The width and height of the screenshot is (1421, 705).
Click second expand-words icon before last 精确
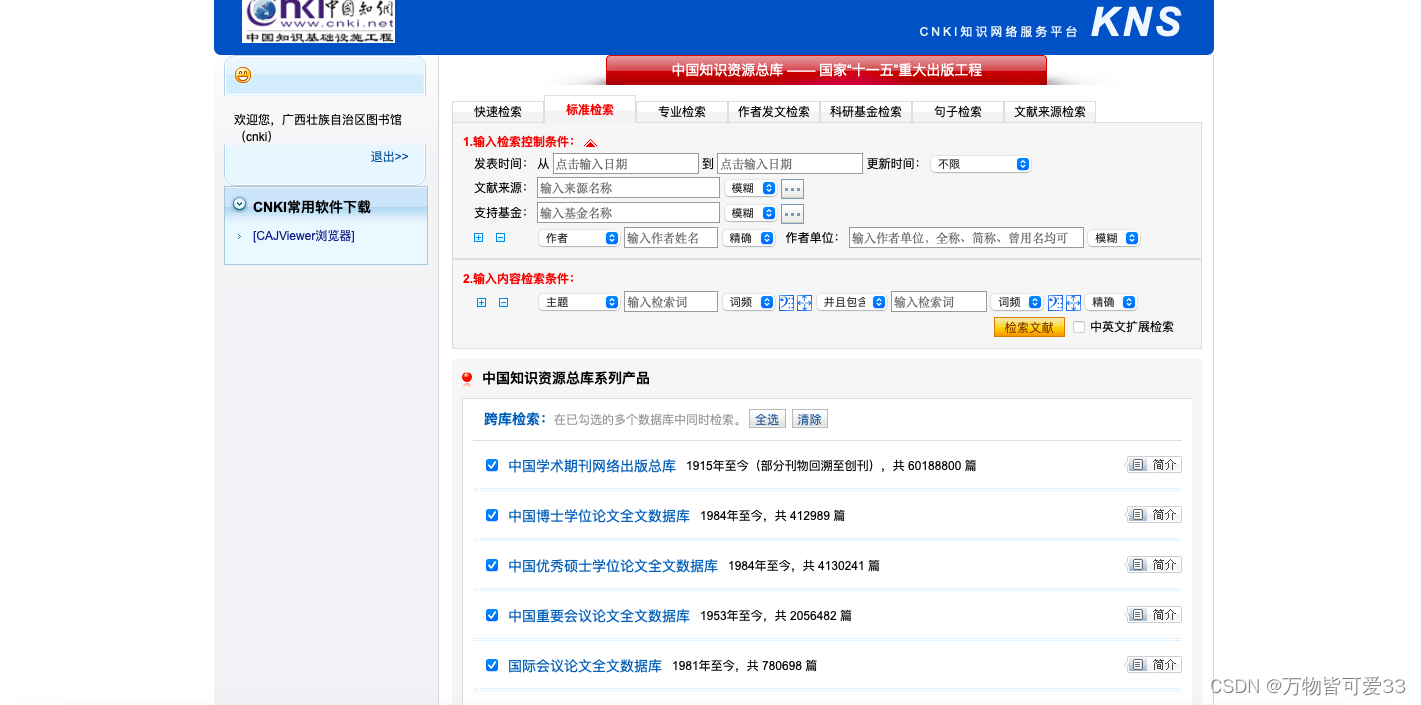click(x=1073, y=302)
